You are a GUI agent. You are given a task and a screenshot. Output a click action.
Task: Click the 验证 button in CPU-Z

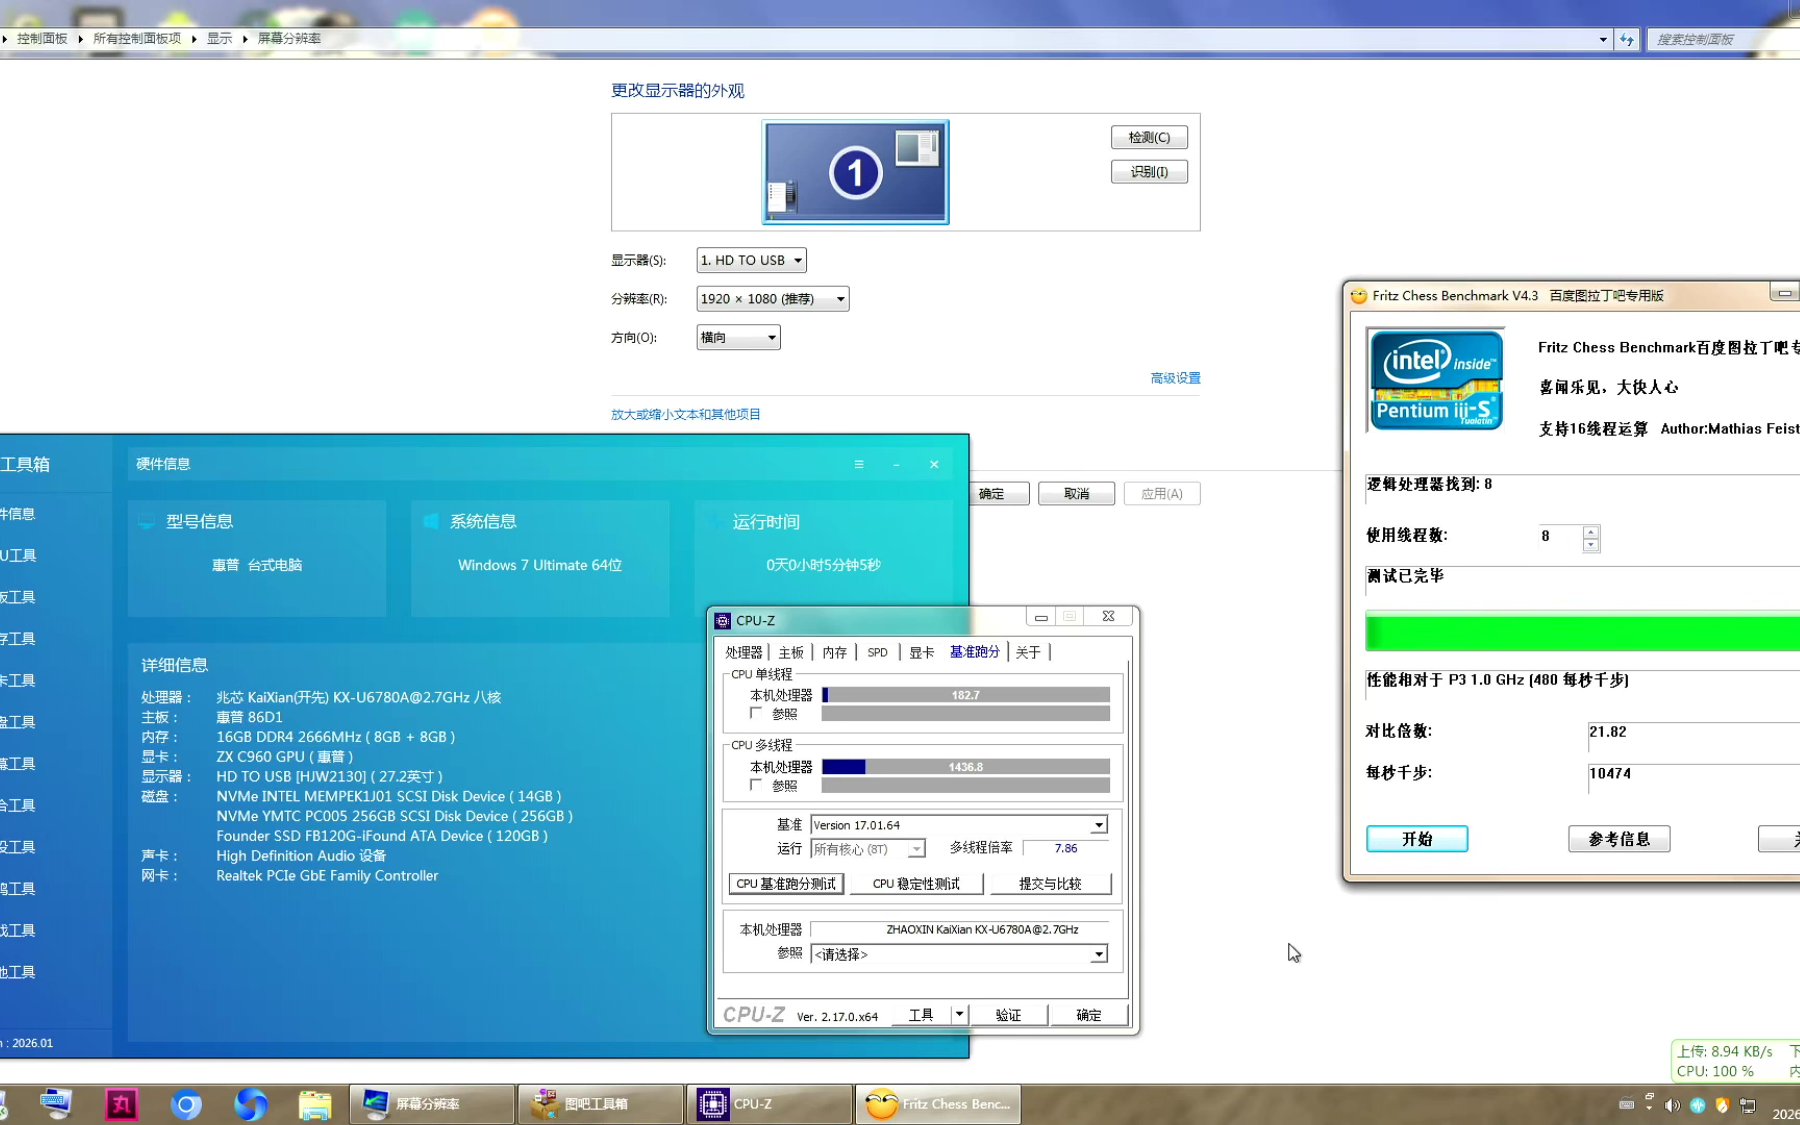pyautogui.click(x=1008, y=1015)
